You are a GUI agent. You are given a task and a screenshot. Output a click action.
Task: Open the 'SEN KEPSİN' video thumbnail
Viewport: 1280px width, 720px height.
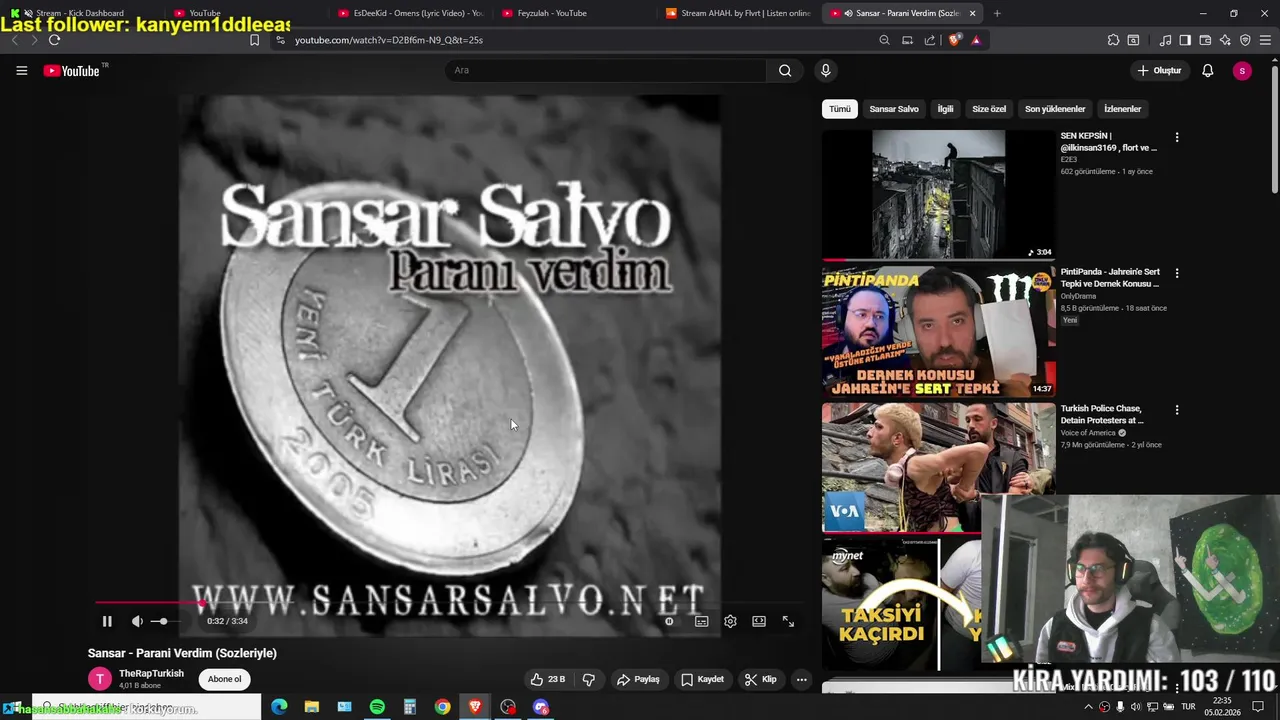click(938, 194)
